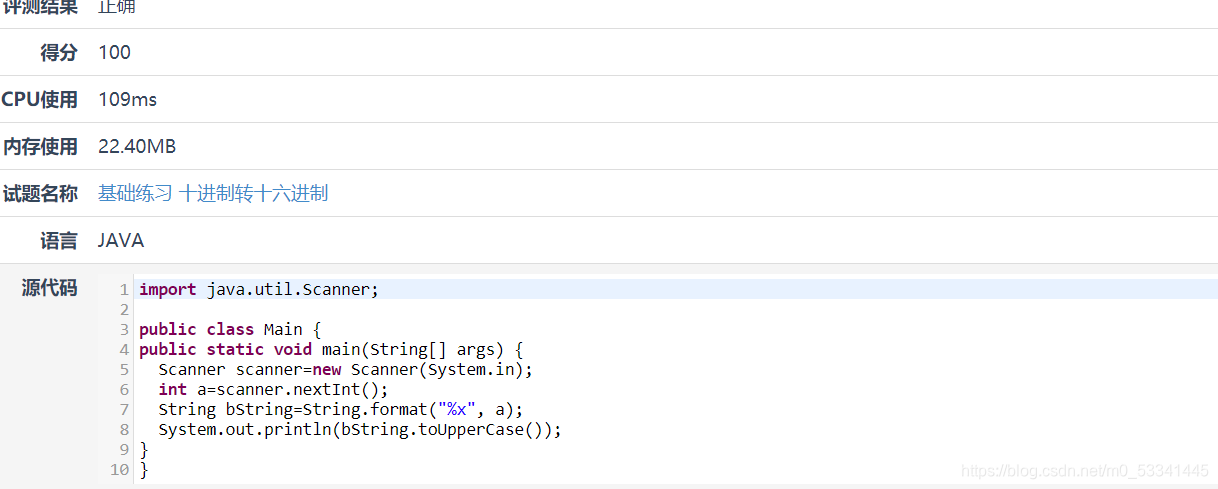Click line number 2 in code gutter

[x=124, y=309]
